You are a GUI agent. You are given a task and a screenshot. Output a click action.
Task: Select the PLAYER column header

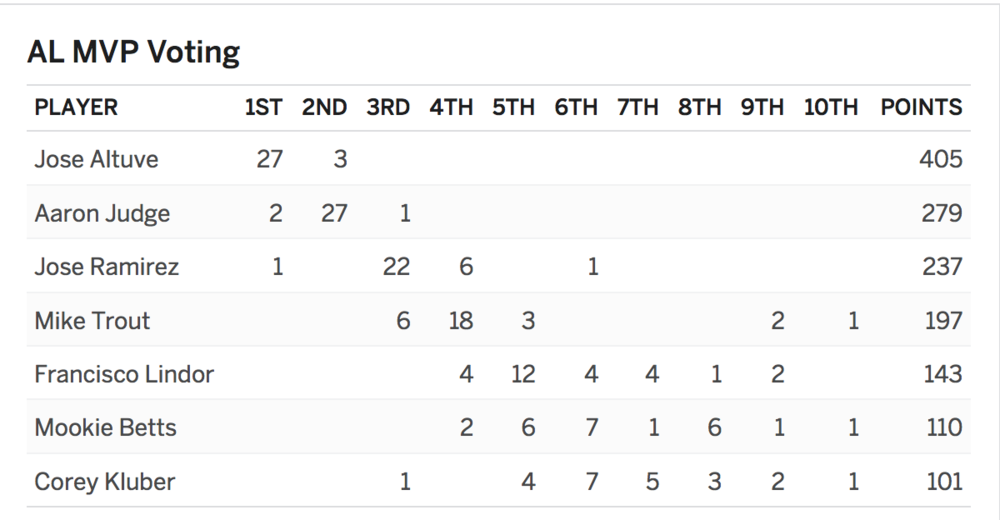point(76,107)
